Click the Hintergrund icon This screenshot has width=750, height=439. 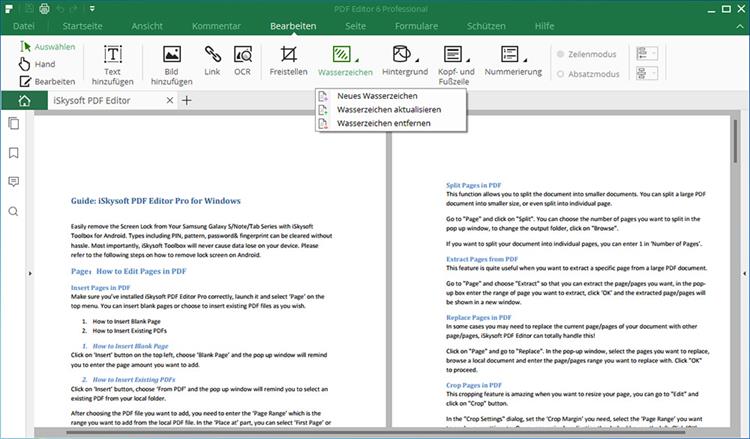401,54
